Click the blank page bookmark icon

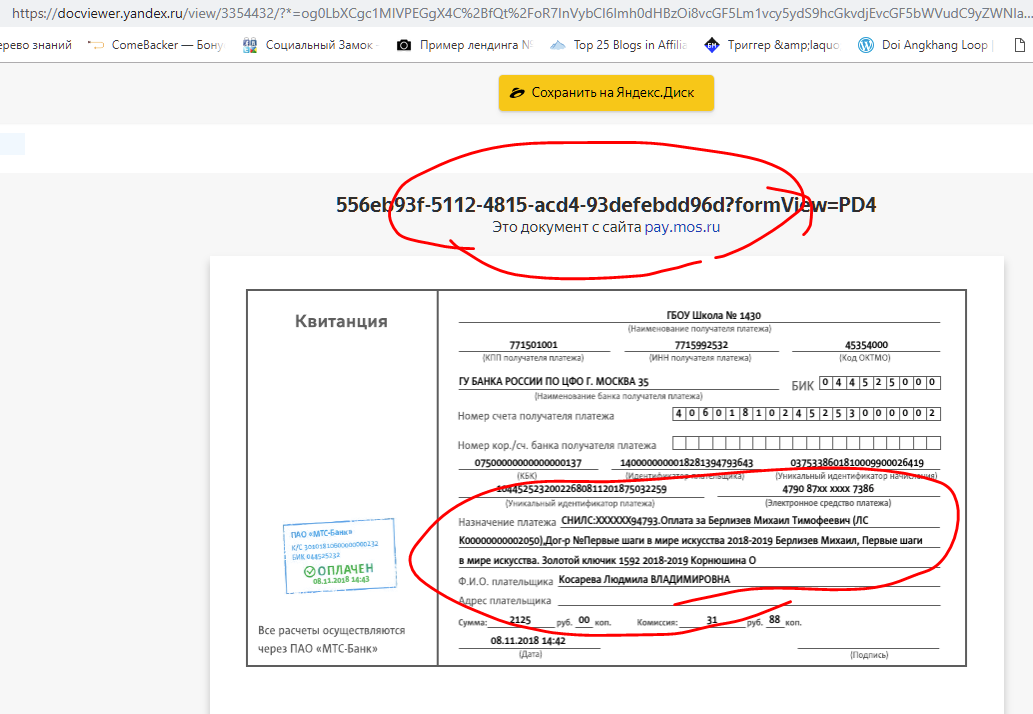pos(1020,45)
